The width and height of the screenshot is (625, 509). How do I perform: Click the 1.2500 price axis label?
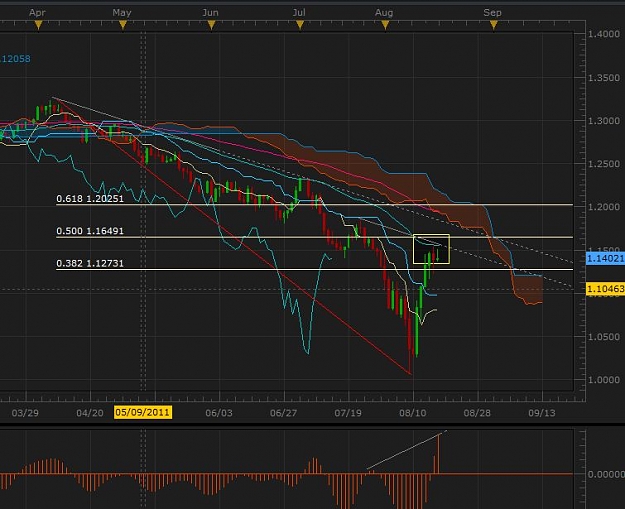pos(604,164)
